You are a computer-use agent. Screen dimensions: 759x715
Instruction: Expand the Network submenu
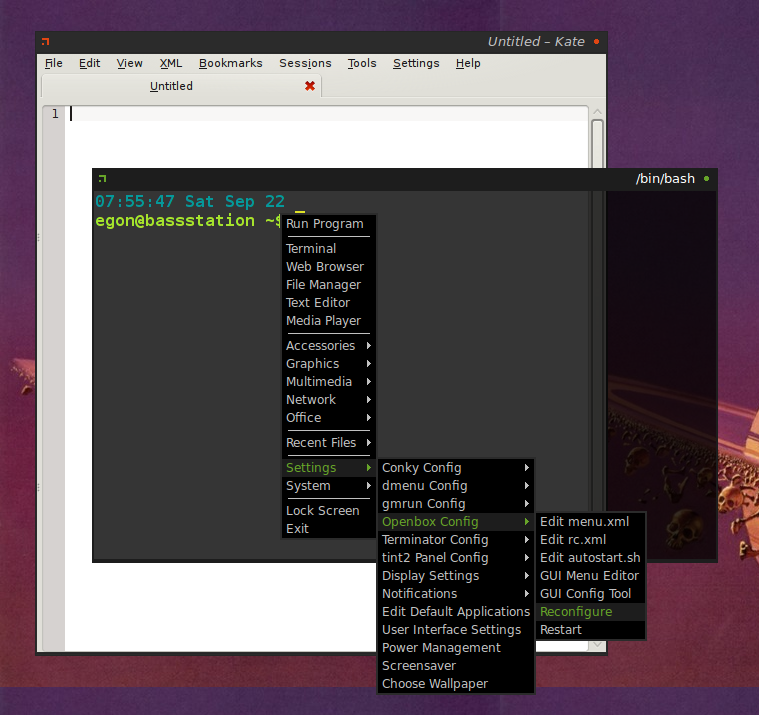328,399
